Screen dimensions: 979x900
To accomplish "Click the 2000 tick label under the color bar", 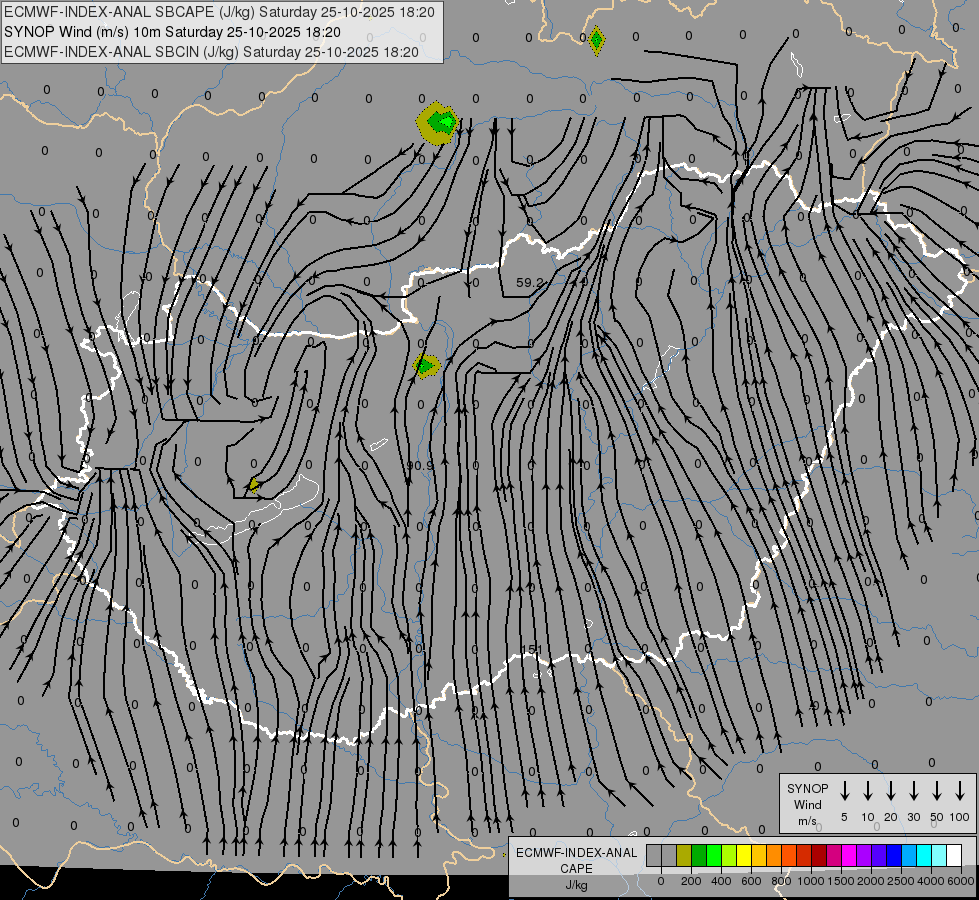I will tap(871, 881).
